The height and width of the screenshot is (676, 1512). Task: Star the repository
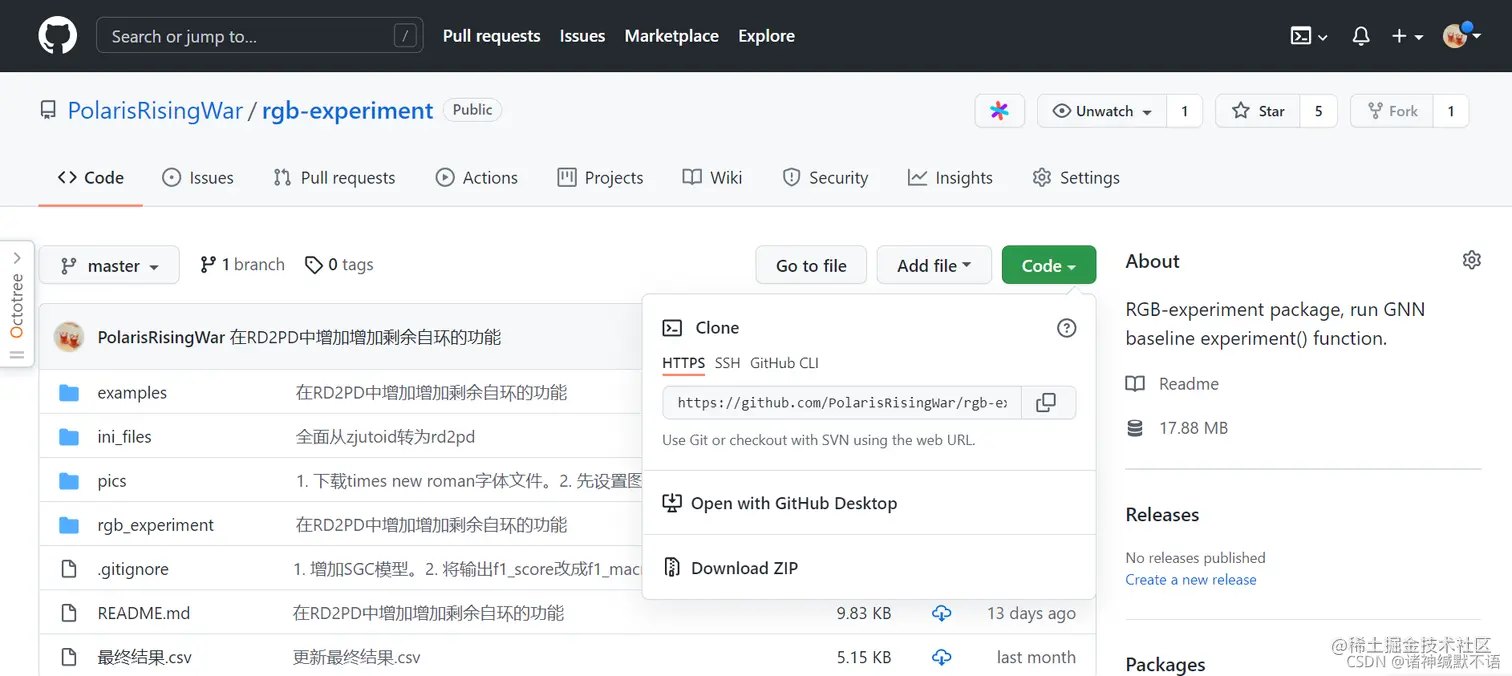pyautogui.click(x=1258, y=111)
